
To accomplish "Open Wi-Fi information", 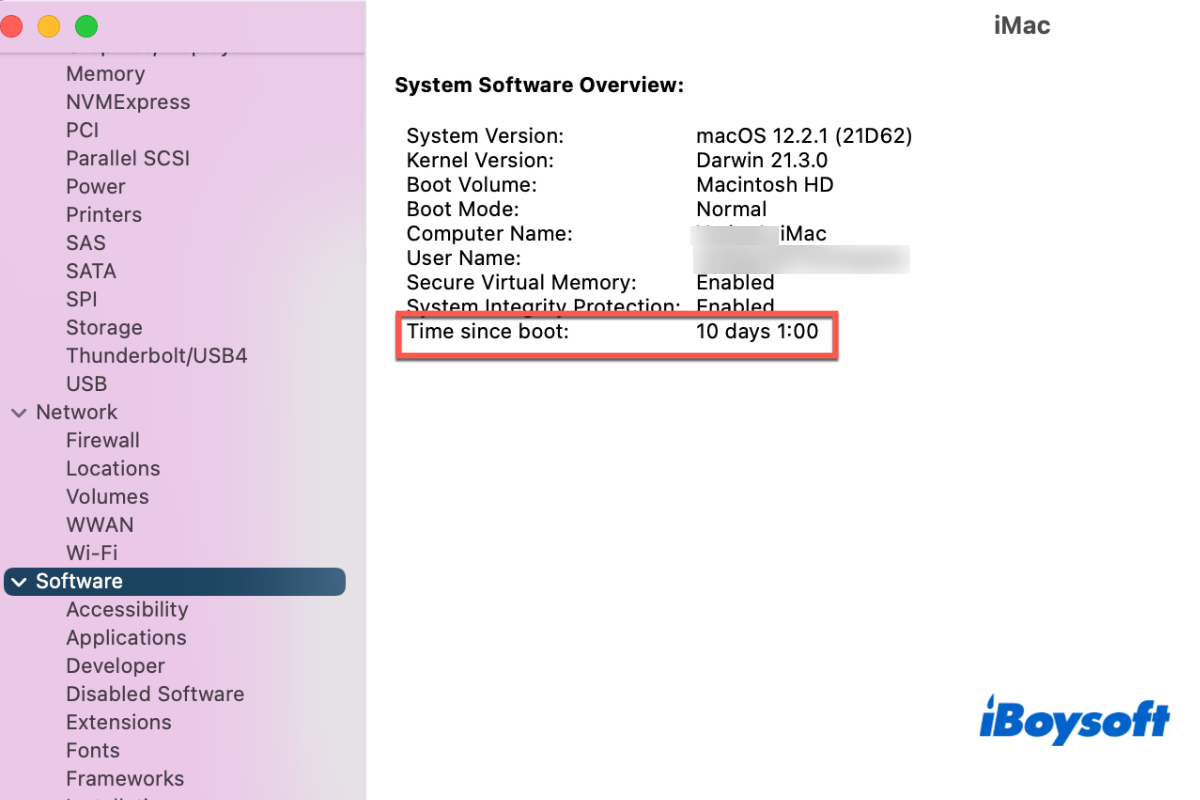I will click(92, 553).
